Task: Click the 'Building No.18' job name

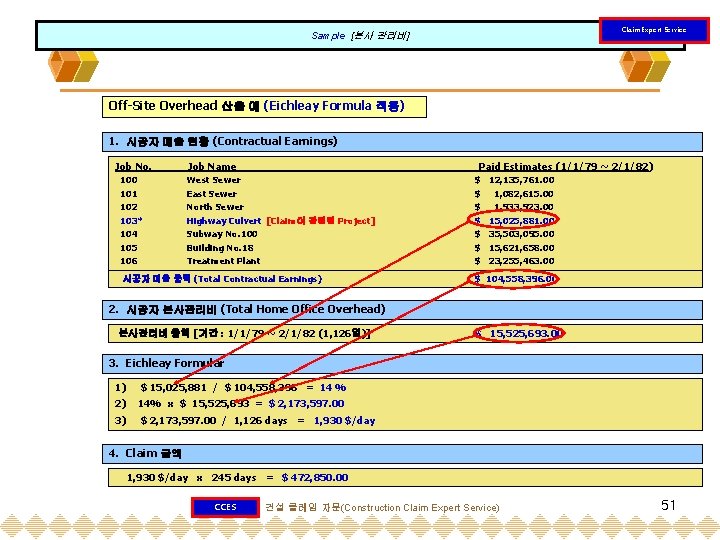Action: [220, 248]
